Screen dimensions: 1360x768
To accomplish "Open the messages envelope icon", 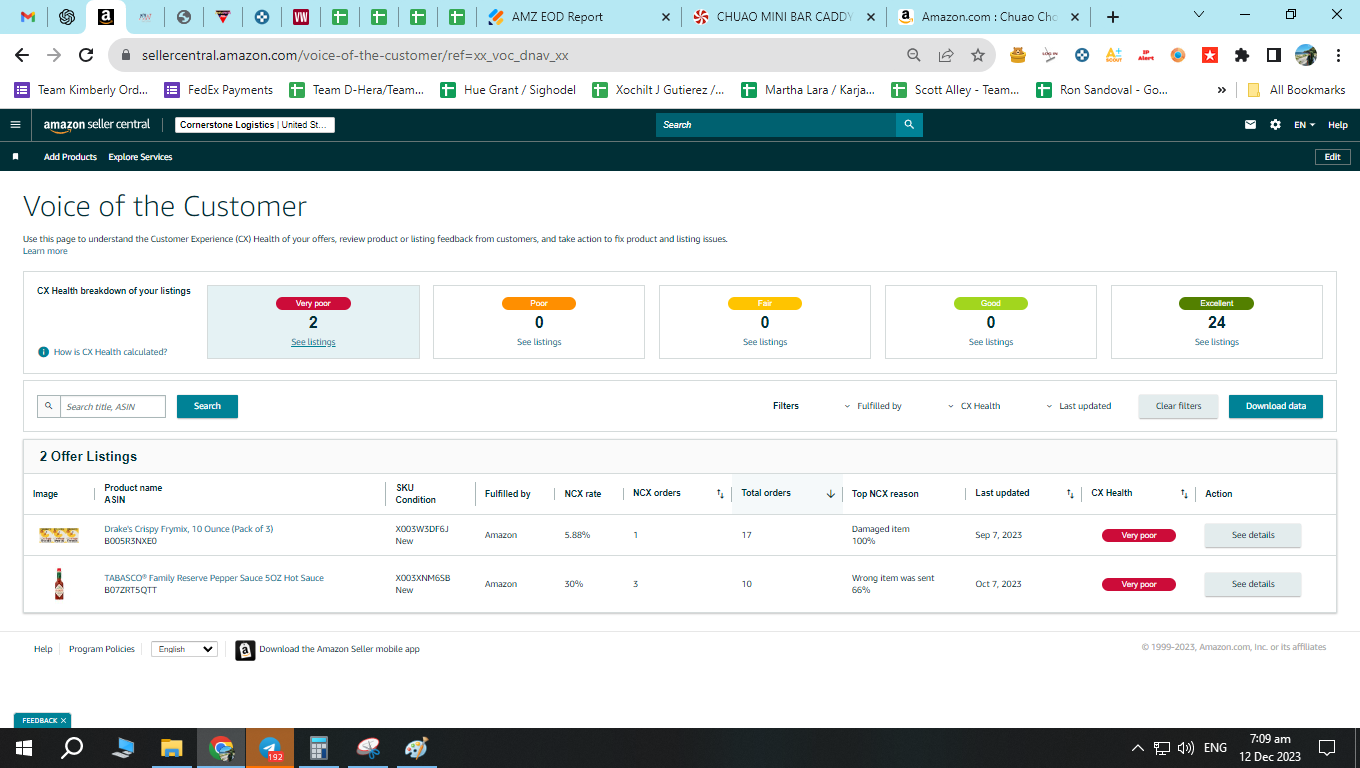I will 1250,125.
